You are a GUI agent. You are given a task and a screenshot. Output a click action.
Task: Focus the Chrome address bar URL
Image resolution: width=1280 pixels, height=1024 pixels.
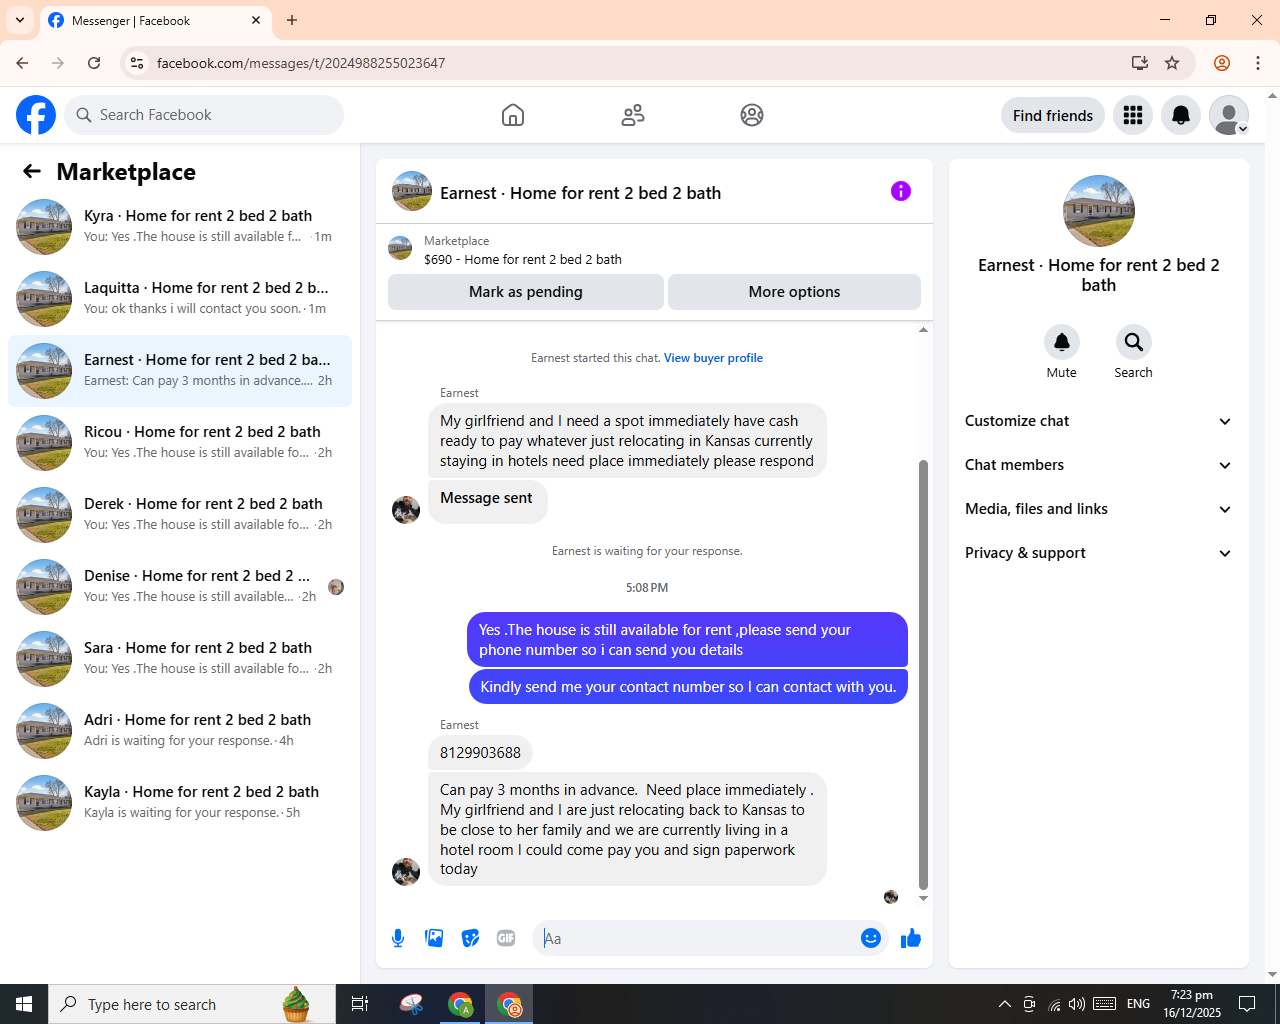(x=301, y=63)
